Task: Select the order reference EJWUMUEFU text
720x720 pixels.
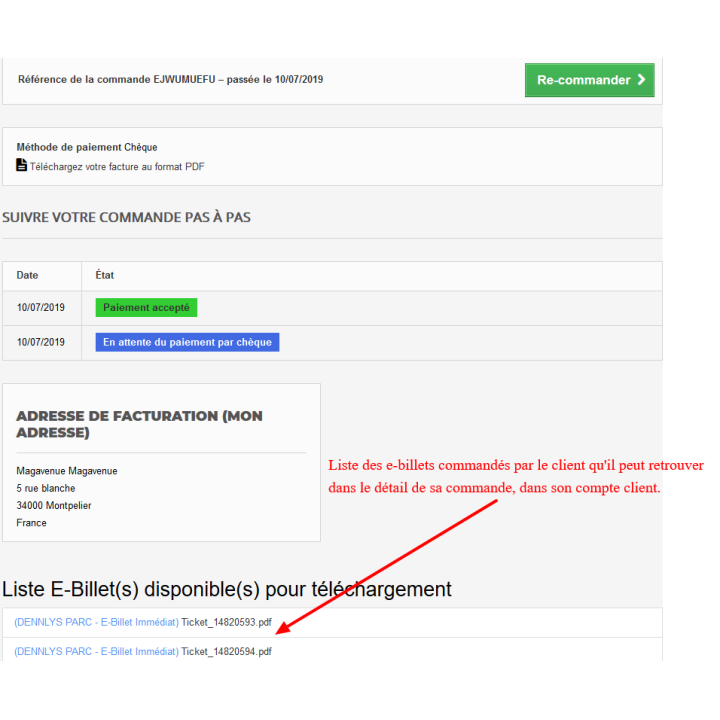Action: pos(184,79)
